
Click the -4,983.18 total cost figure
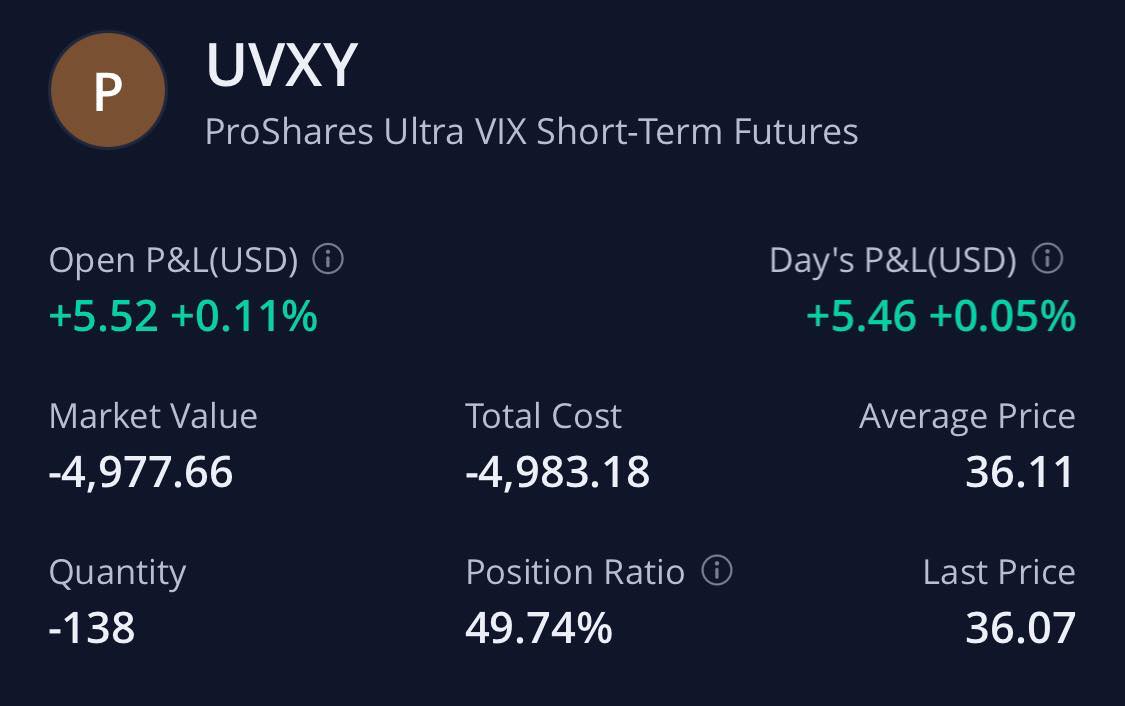(x=557, y=472)
